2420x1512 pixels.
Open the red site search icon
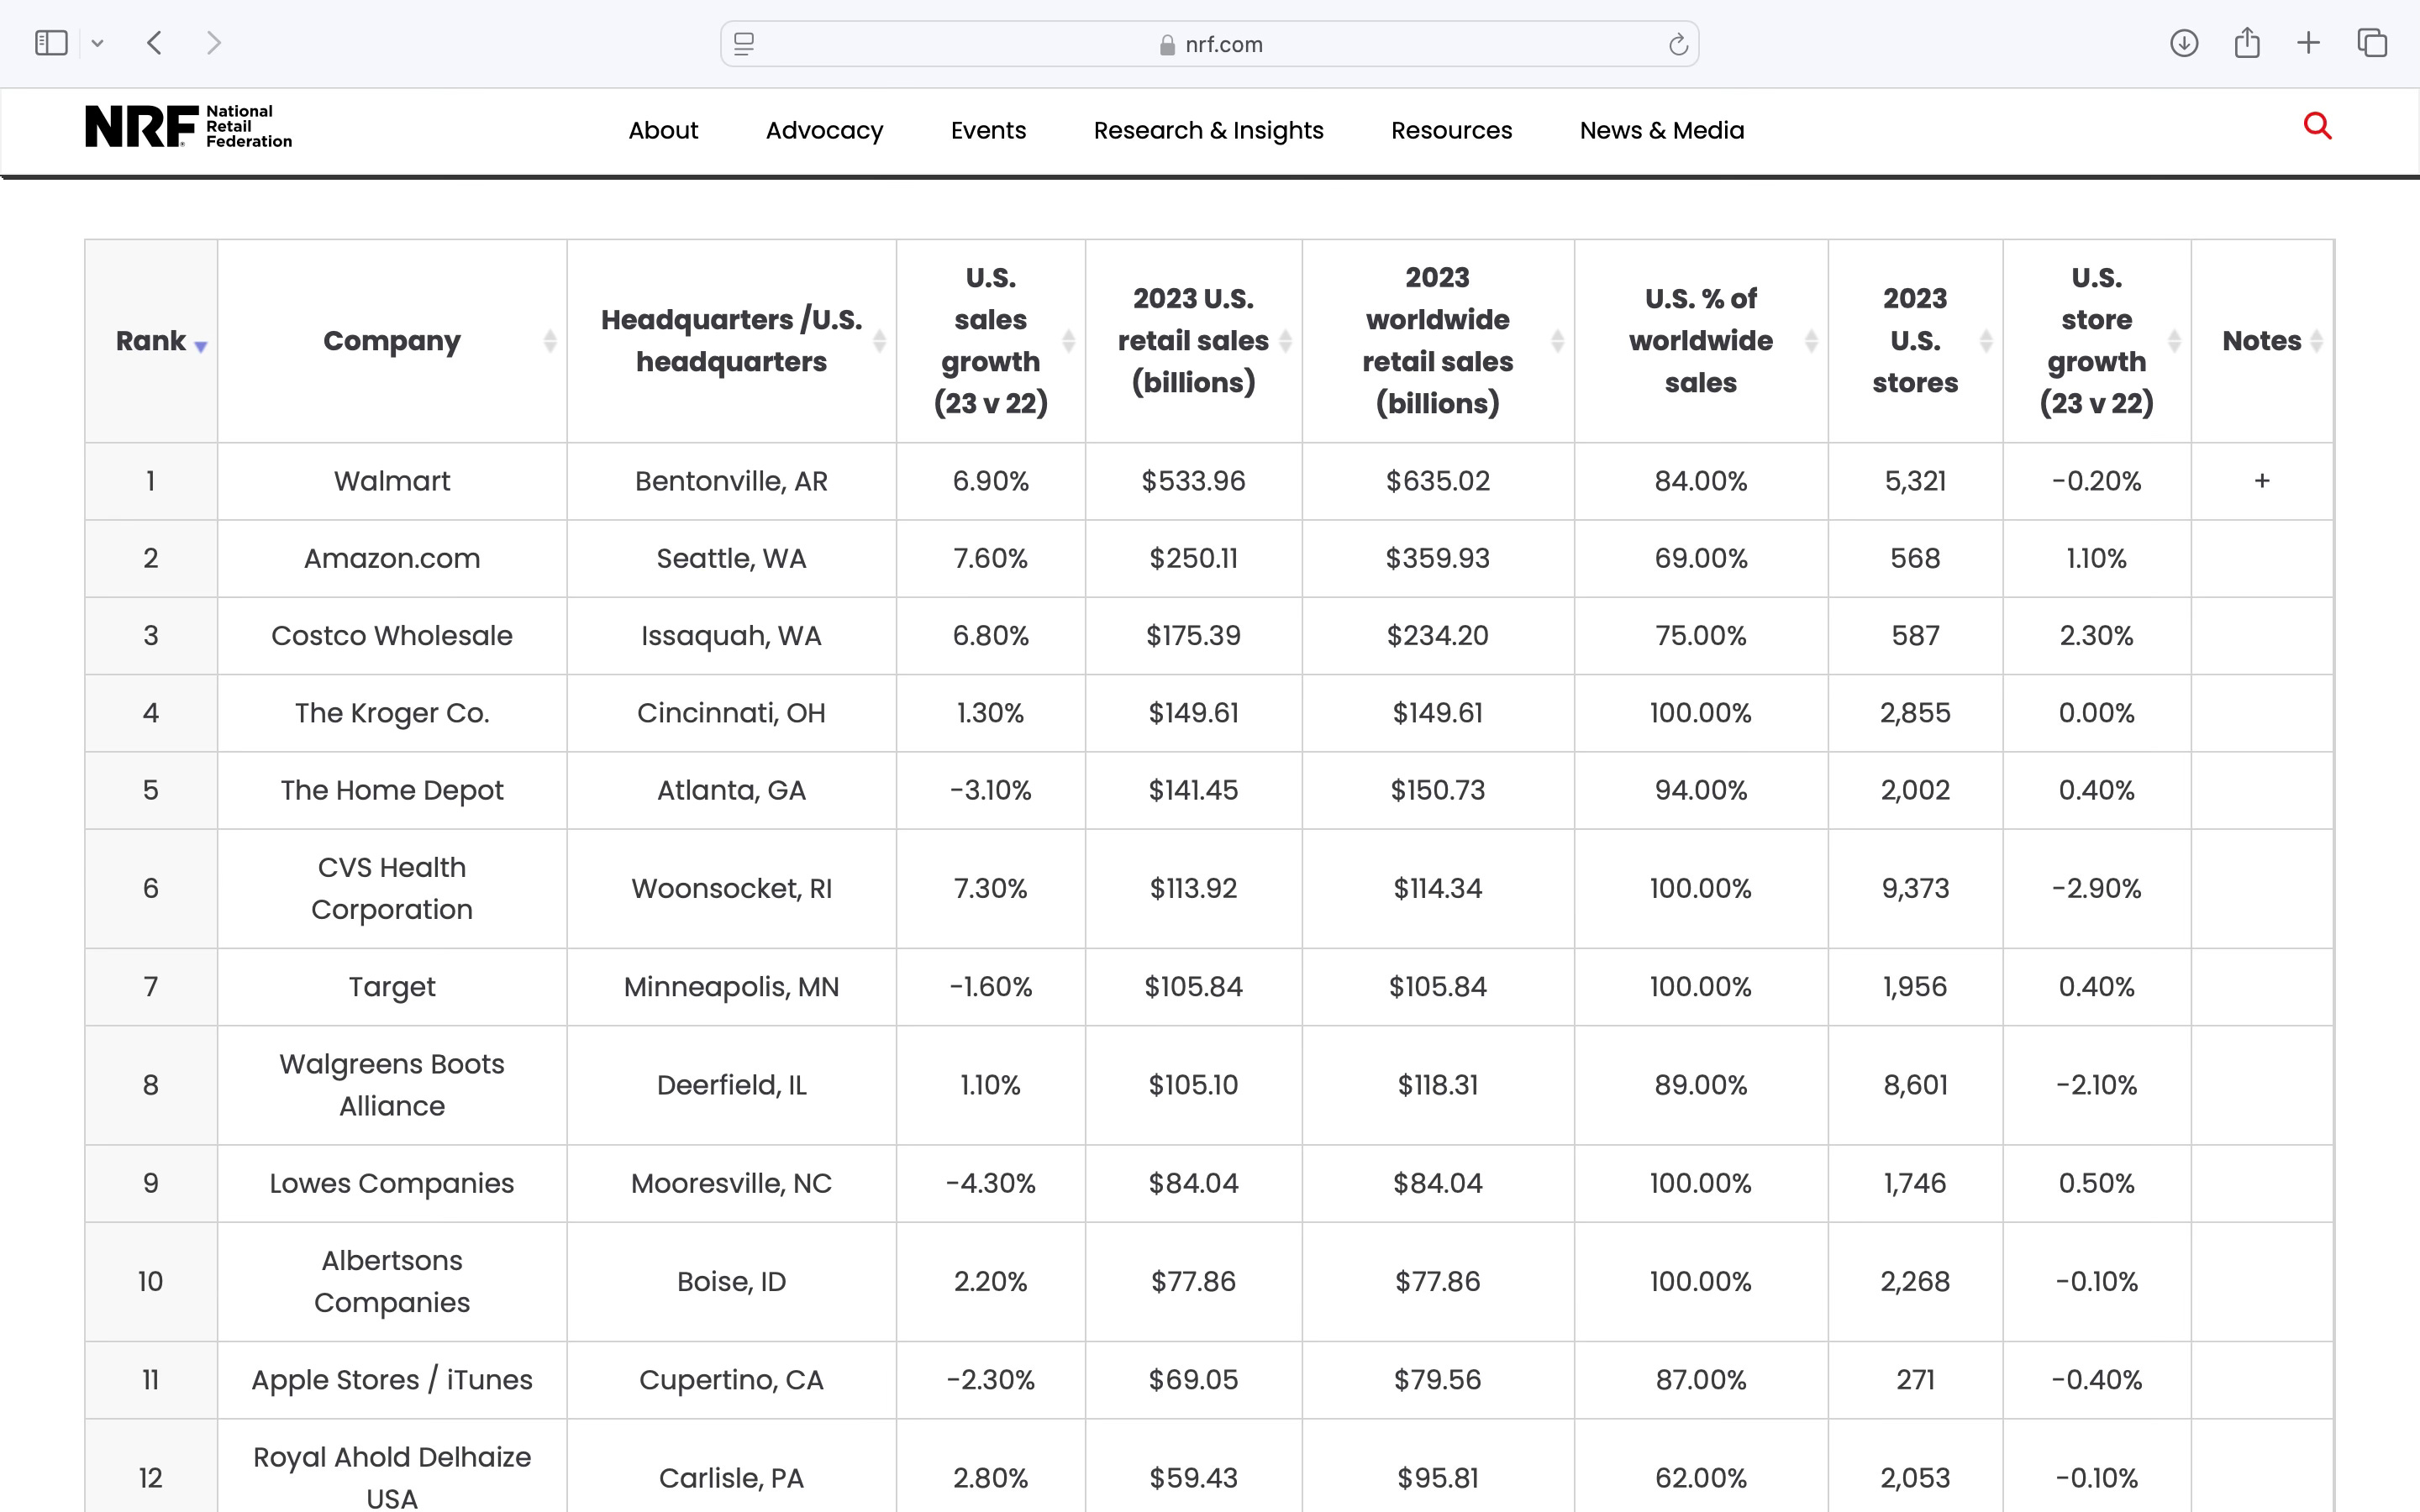click(x=2317, y=126)
